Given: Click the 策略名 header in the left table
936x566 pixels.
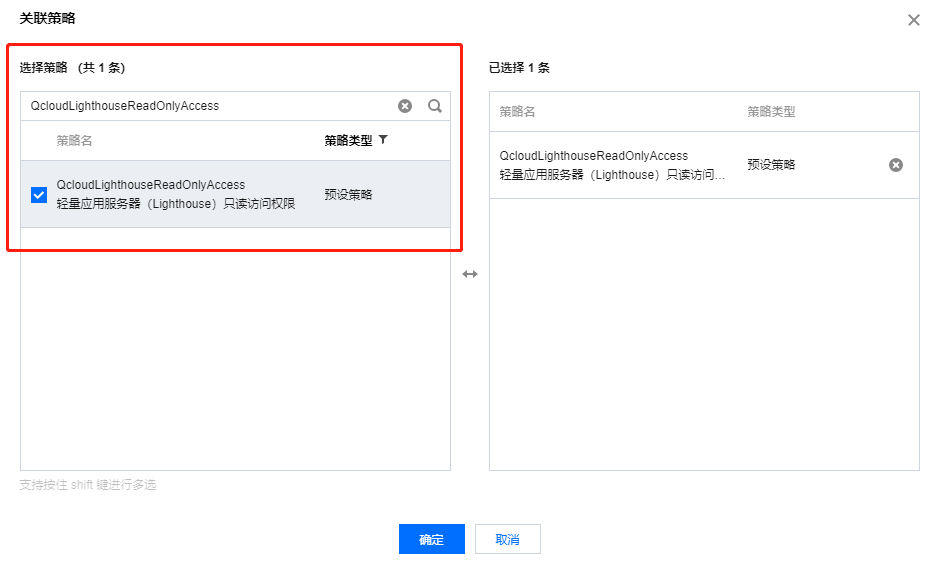Looking at the screenshot, I should (74, 141).
